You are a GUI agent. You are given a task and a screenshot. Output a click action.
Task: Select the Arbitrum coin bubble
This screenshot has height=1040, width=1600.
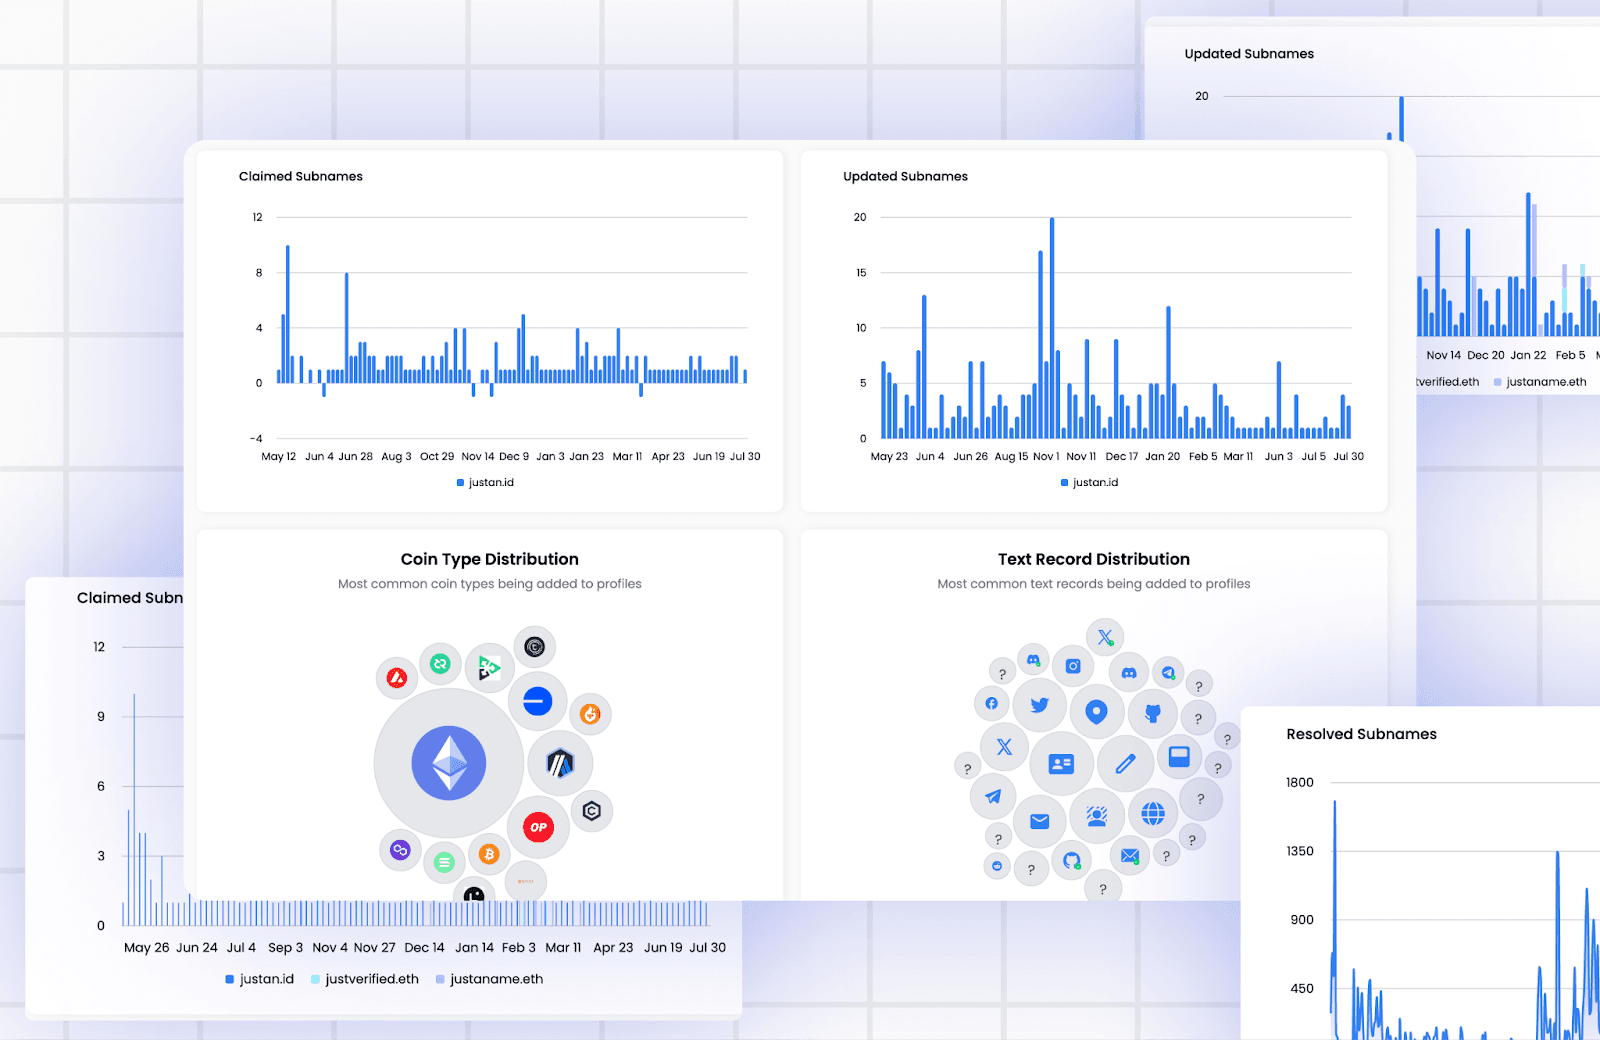560,764
